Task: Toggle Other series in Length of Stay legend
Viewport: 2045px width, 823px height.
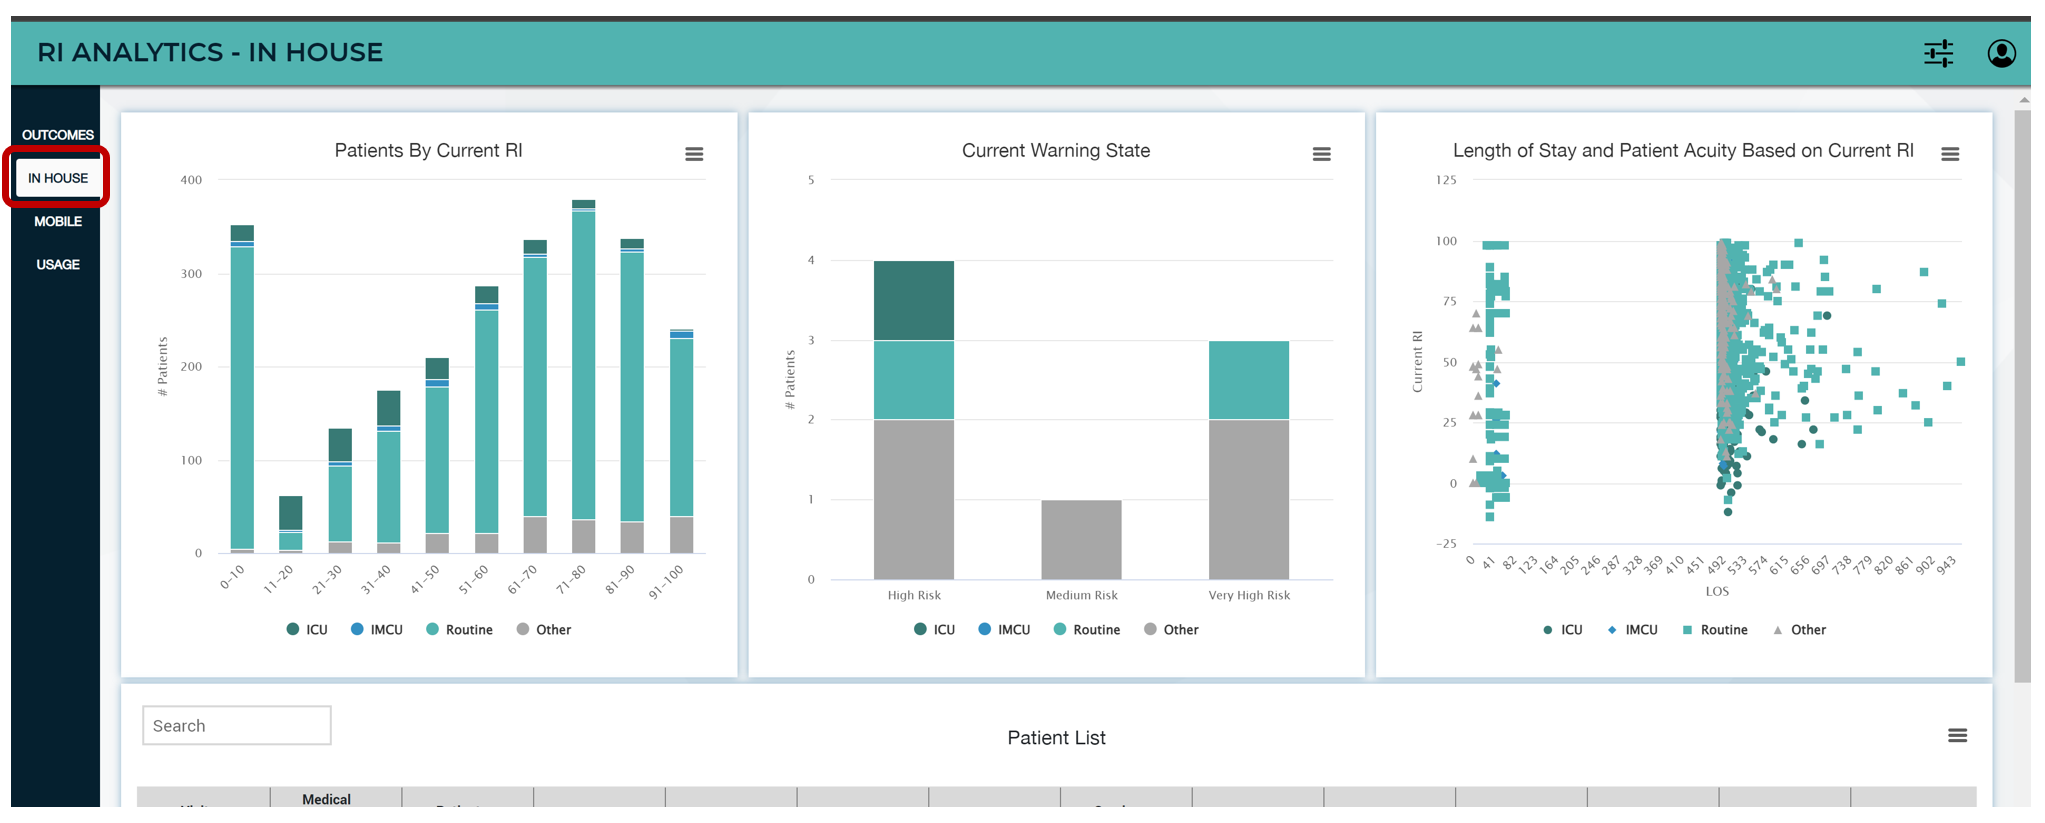Action: click(x=1799, y=630)
